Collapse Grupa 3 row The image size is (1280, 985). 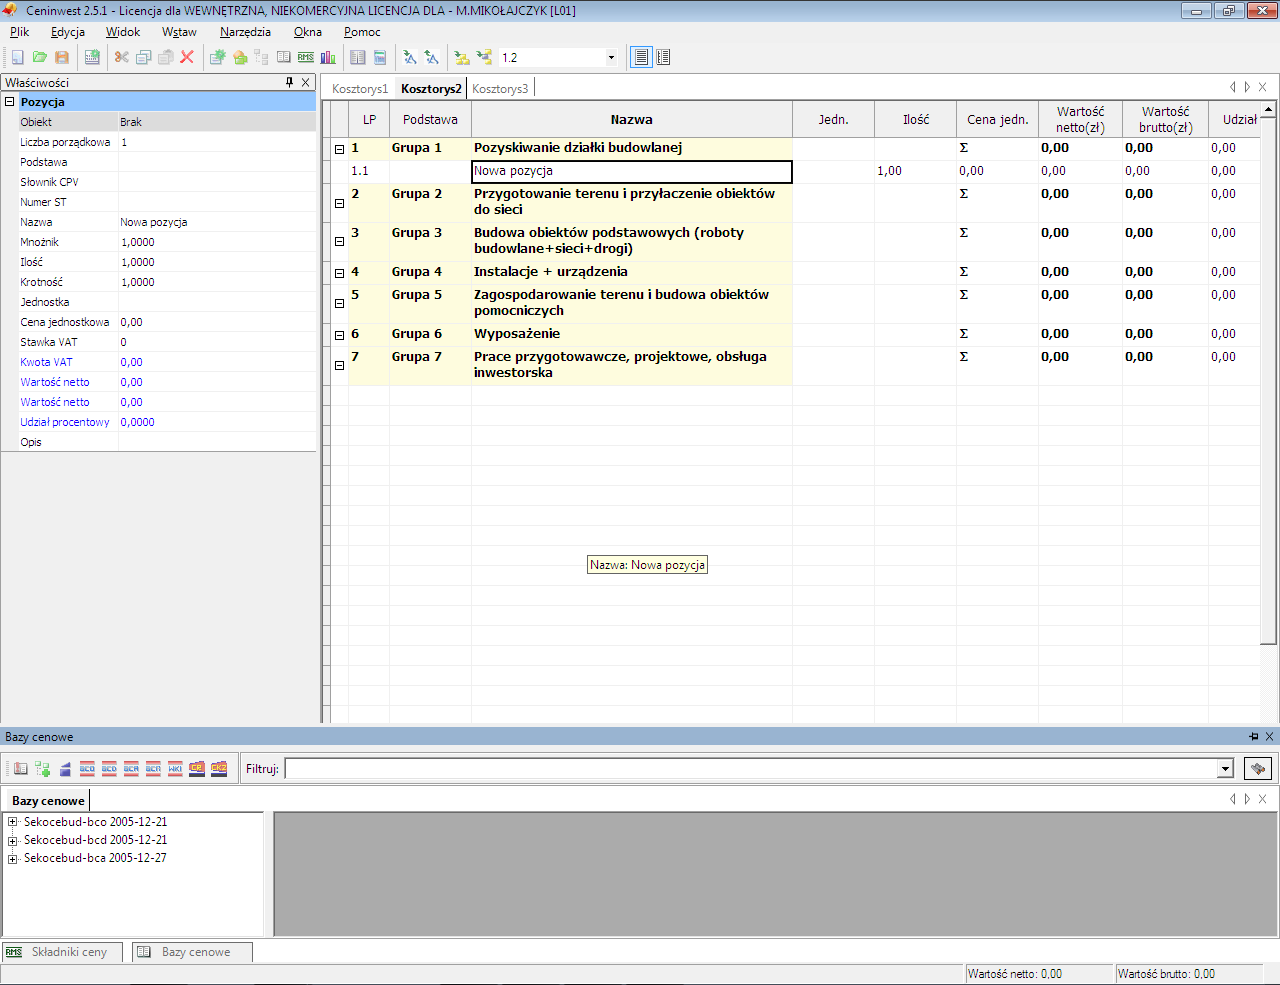point(339,242)
